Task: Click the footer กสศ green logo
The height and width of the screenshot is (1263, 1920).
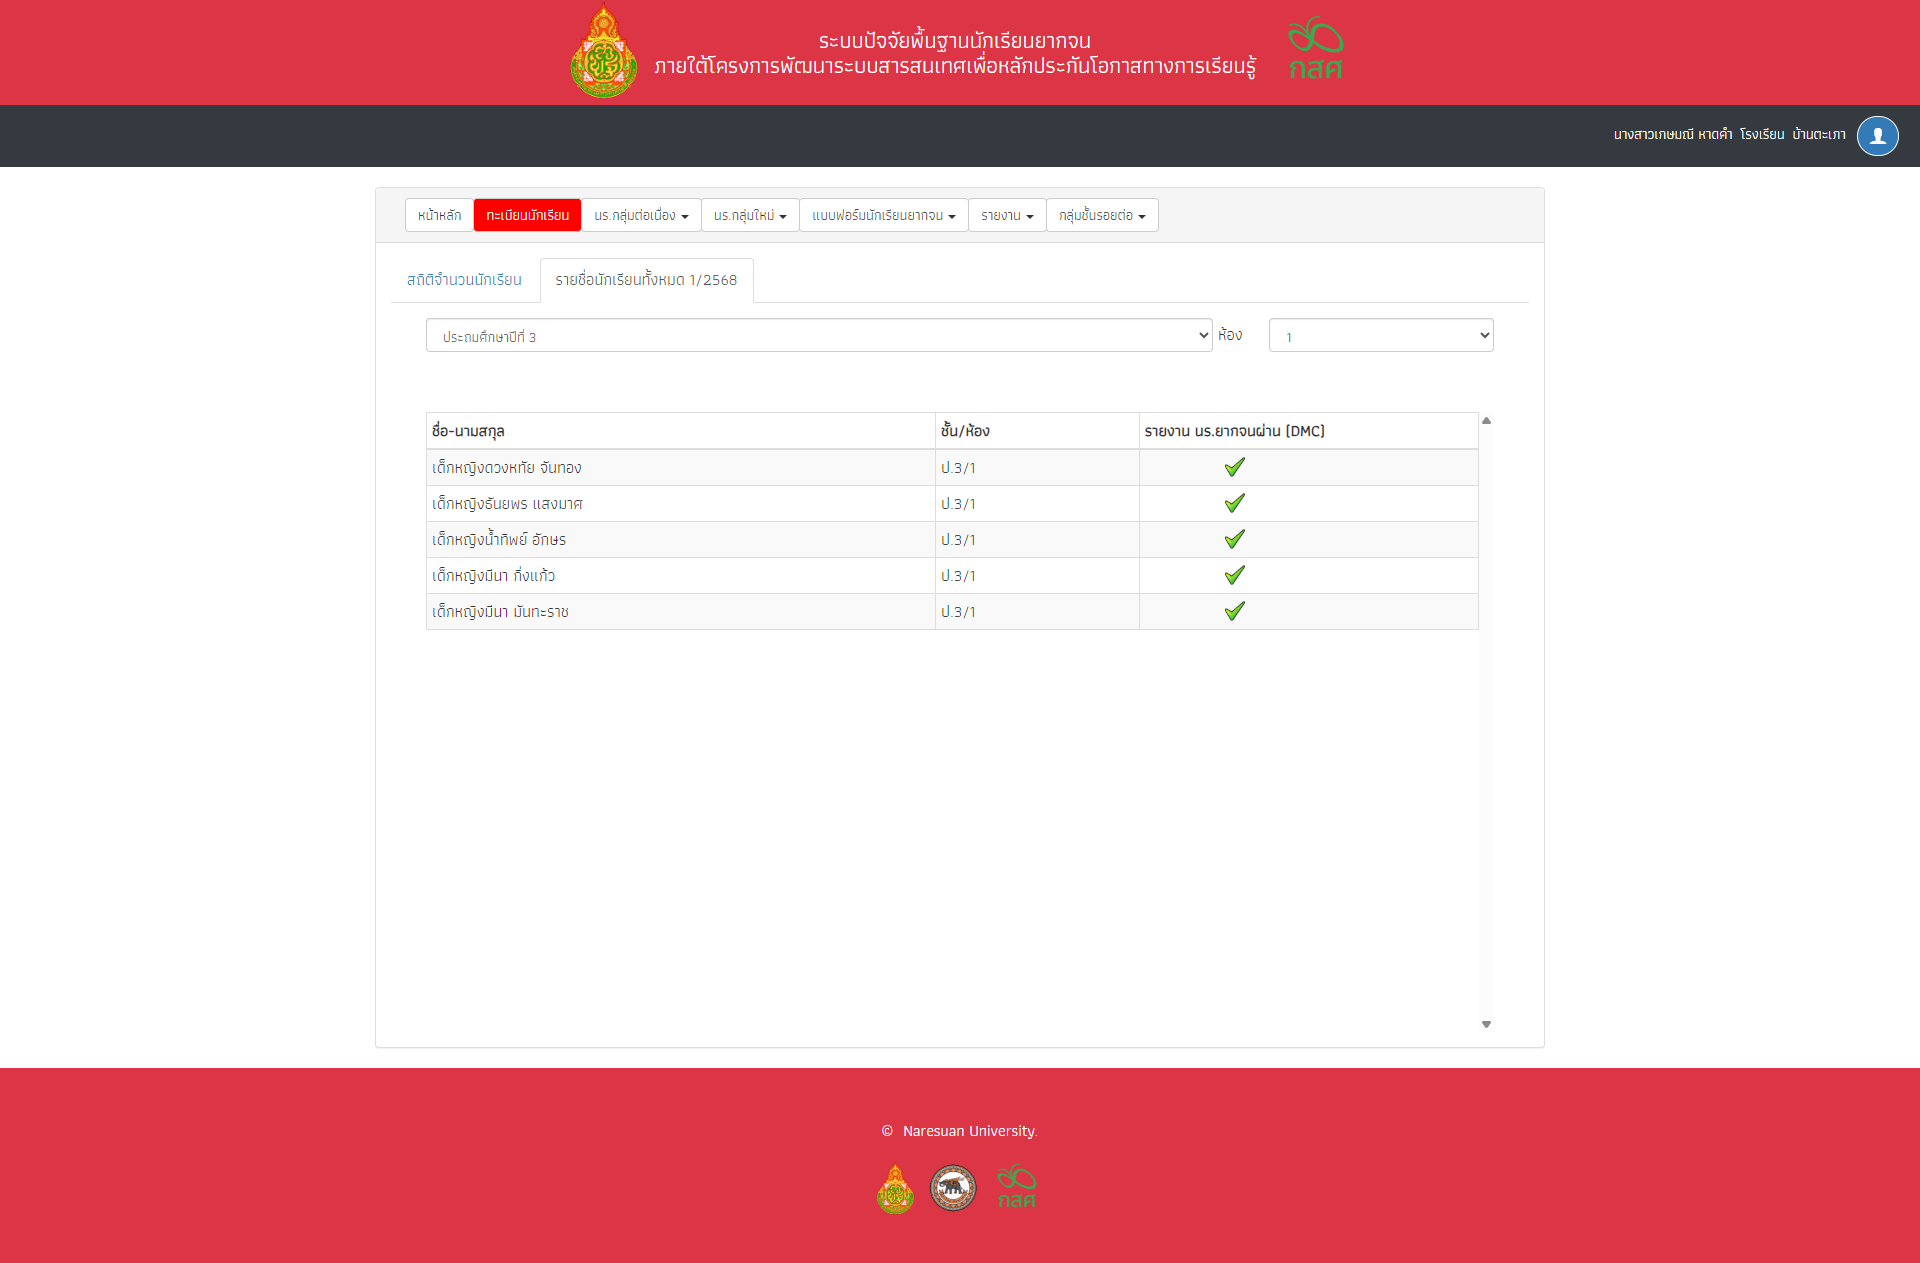Action: [1016, 1187]
